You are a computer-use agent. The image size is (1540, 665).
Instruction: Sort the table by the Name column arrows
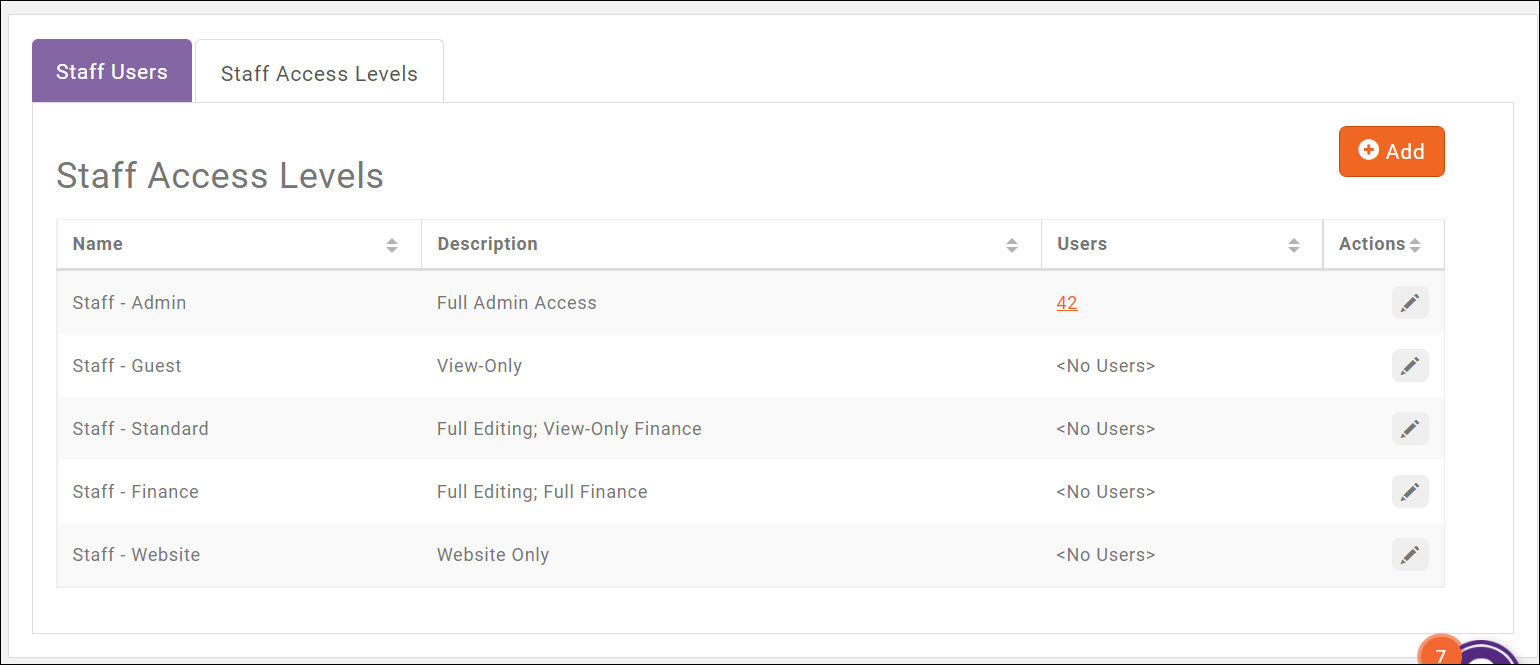click(392, 243)
